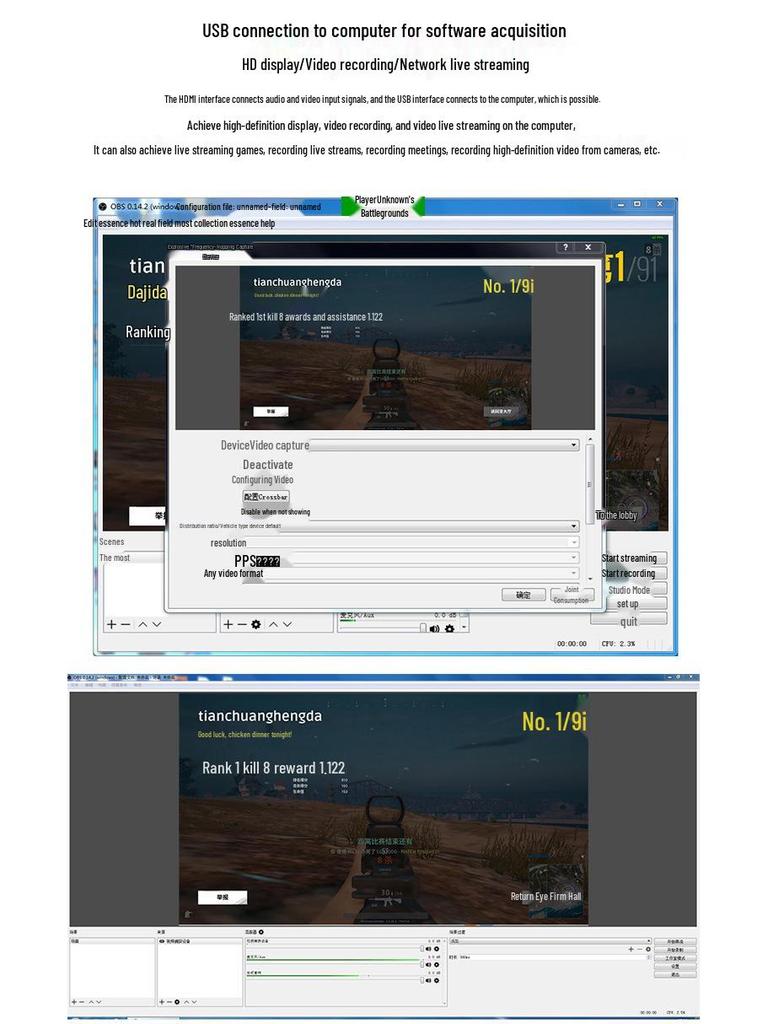Click transition duration field in lower OBS
The image size is (768, 1024).
coord(556,957)
